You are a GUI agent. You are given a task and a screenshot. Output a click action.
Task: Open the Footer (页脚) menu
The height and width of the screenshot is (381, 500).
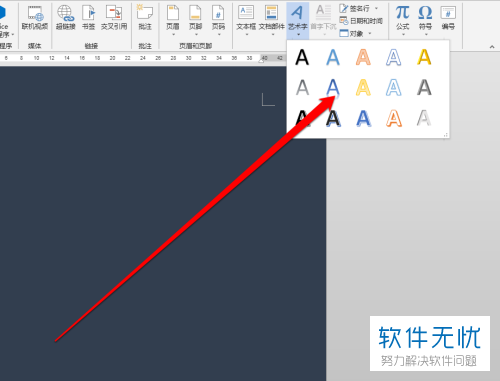[x=195, y=20]
